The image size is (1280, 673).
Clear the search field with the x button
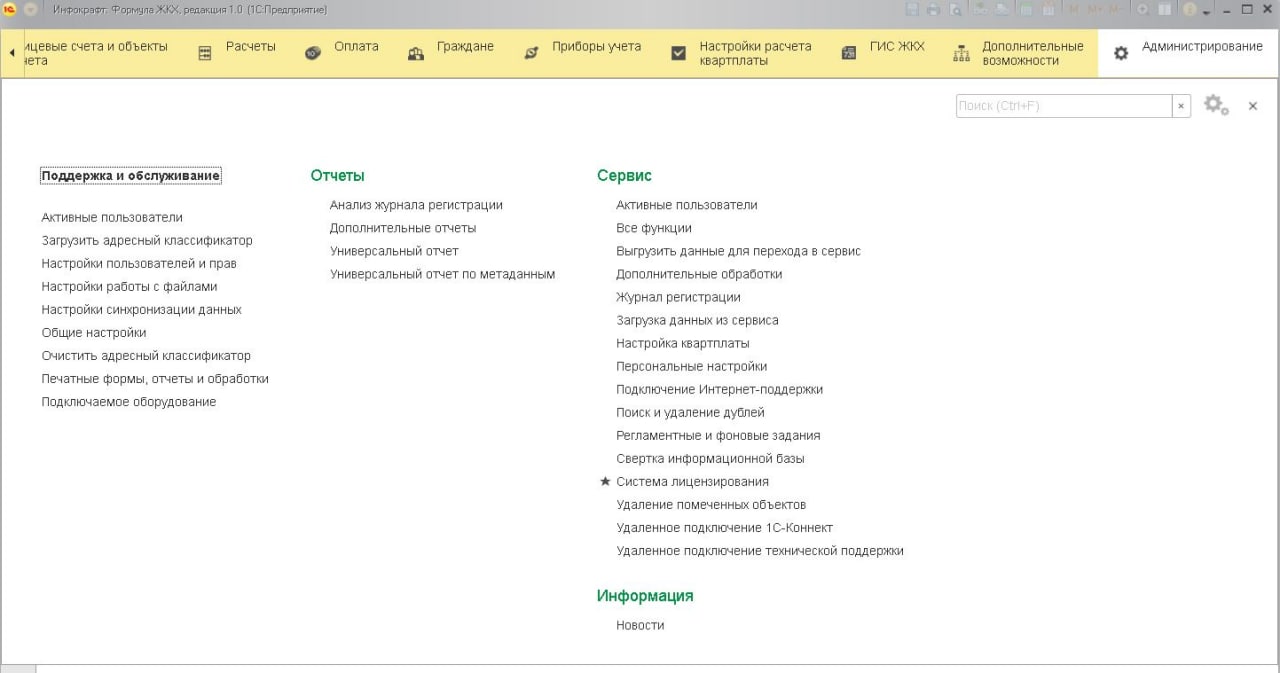(1181, 106)
